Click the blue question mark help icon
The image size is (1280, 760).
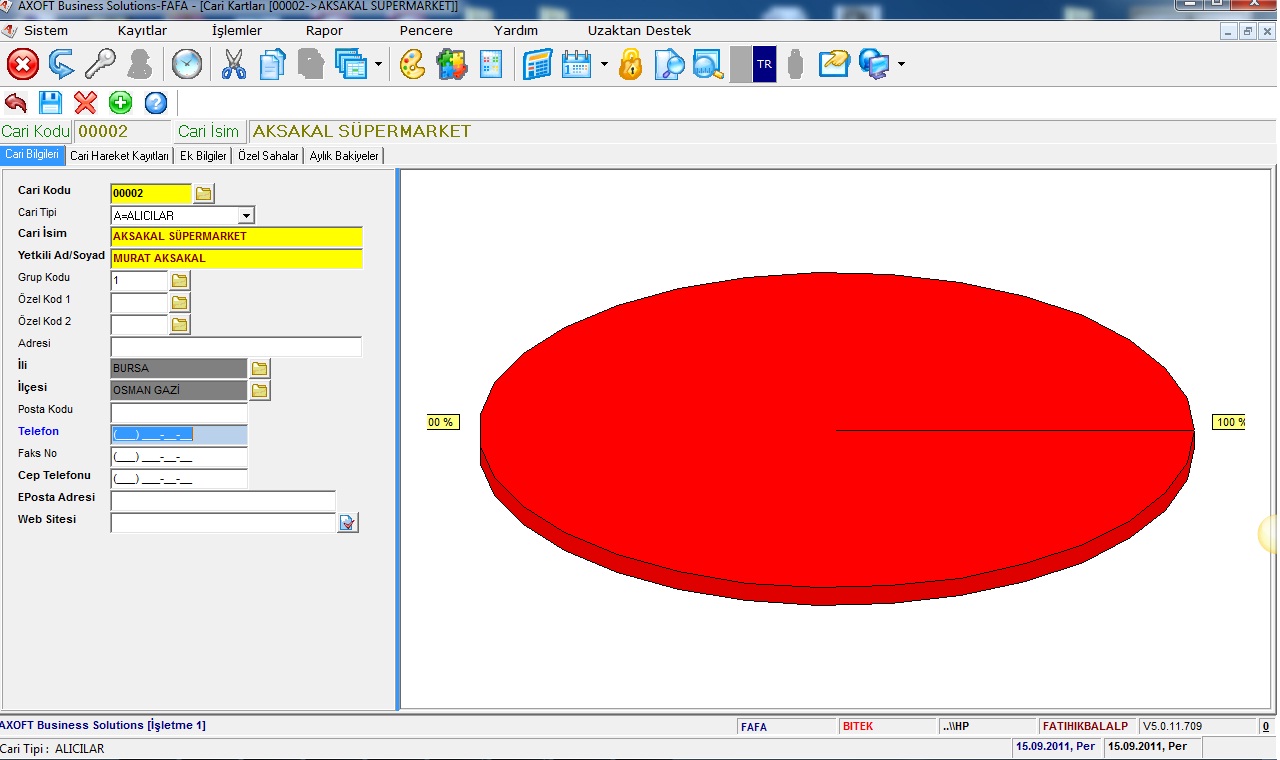coord(155,102)
